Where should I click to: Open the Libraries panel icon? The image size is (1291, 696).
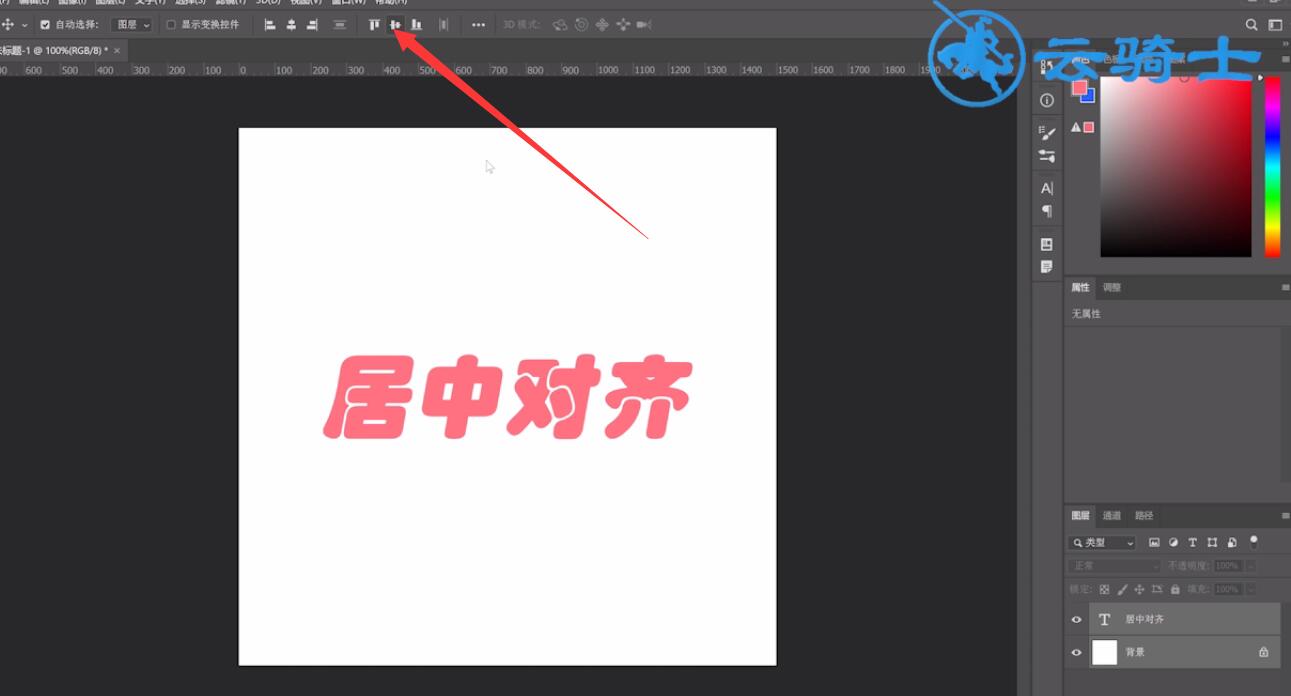[x=1047, y=244]
